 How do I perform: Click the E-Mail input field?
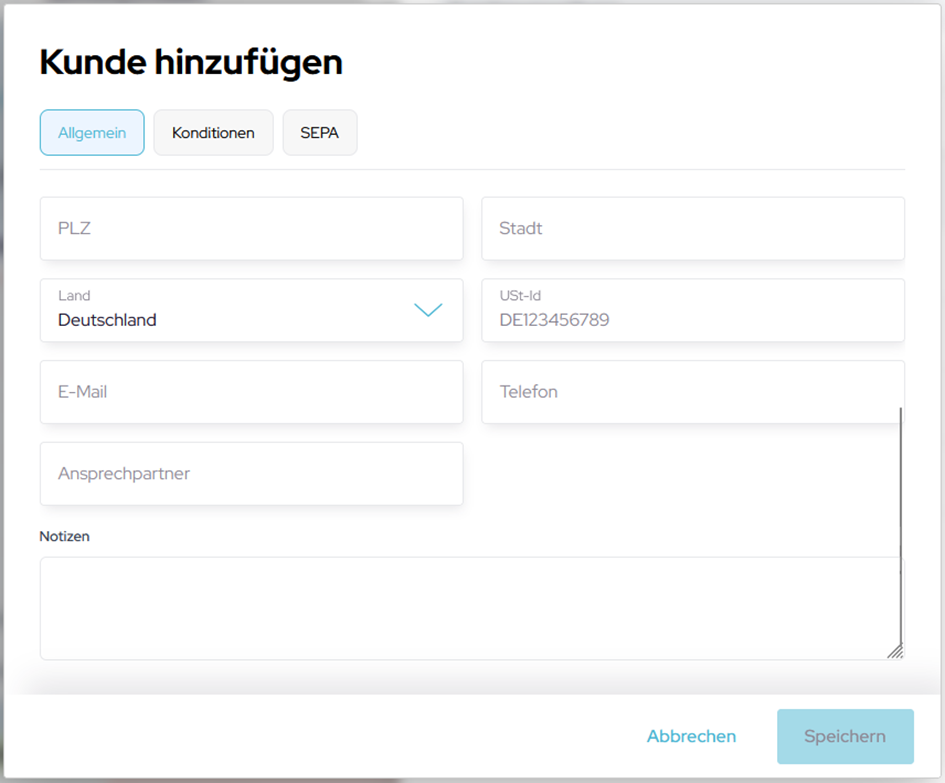click(x=251, y=392)
